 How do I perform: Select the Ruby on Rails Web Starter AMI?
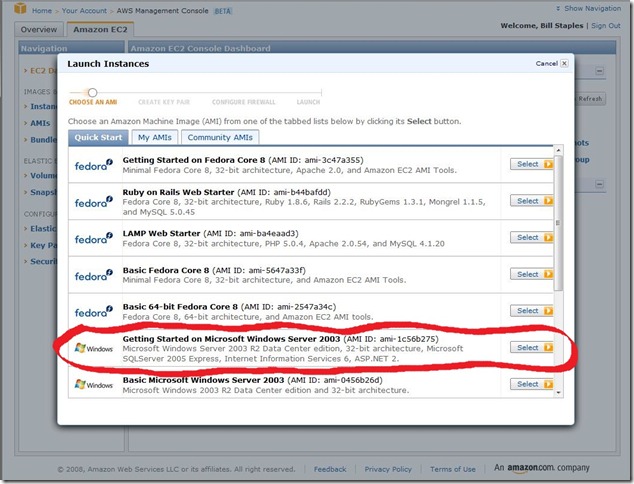click(532, 201)
